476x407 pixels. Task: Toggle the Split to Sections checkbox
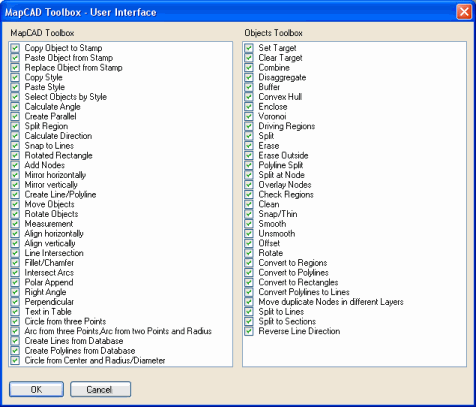pyautogui.click(x=249, y=321)
